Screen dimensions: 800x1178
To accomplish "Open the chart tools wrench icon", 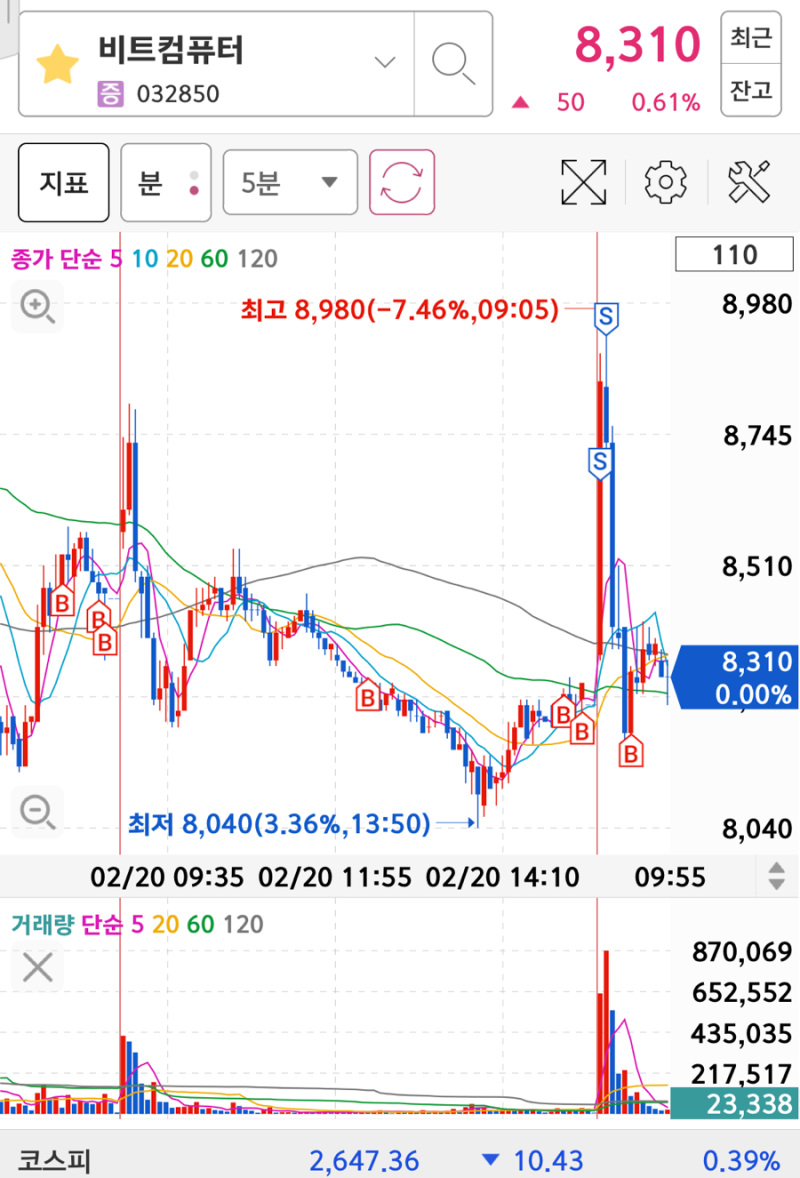I will (x=749, y=182).
